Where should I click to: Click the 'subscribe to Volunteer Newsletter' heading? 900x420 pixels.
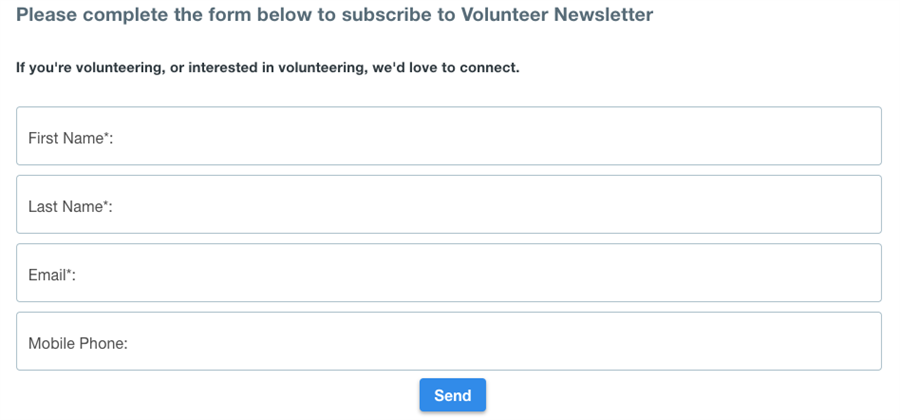click(497, 14)
